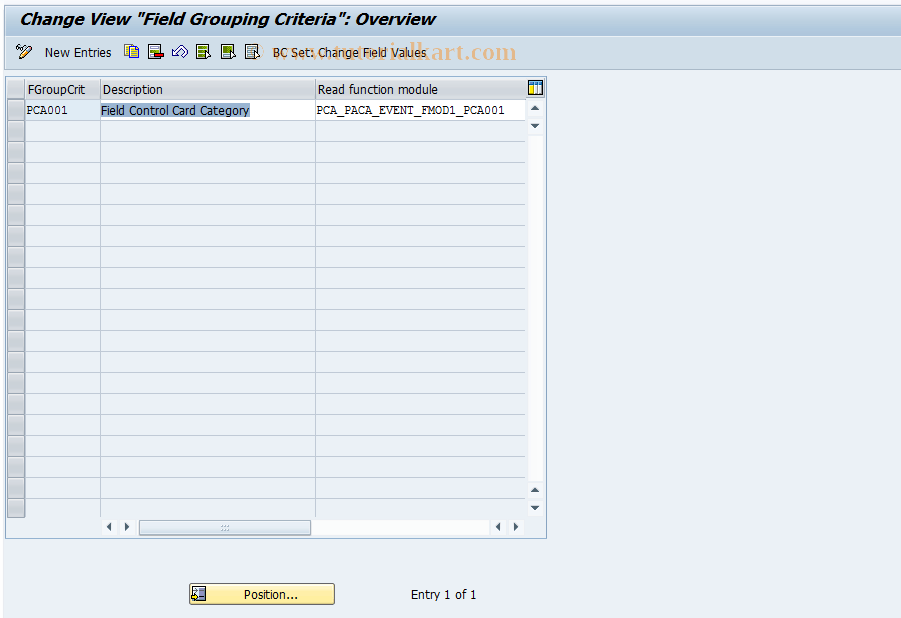Toggle between display and change mode
The width and height of the screenshot is (901, 618).
click(22, 52)
